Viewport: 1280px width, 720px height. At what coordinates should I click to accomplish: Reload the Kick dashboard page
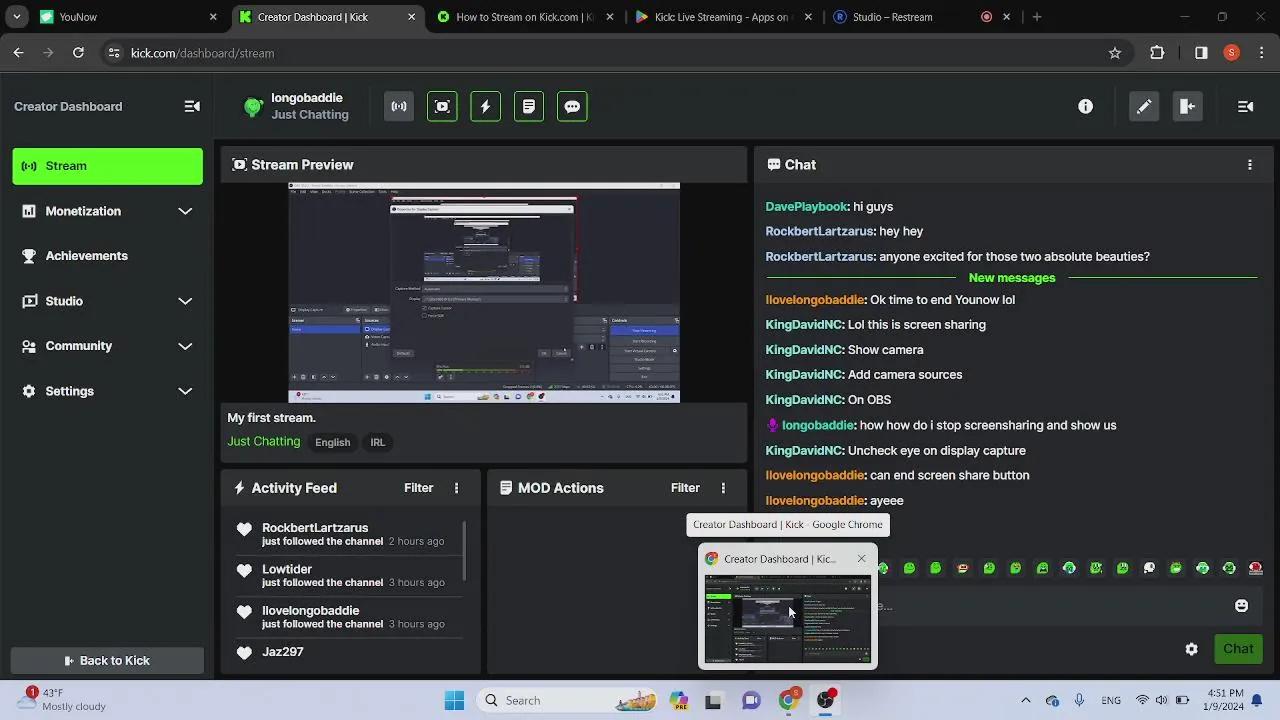tap(78, 53)
